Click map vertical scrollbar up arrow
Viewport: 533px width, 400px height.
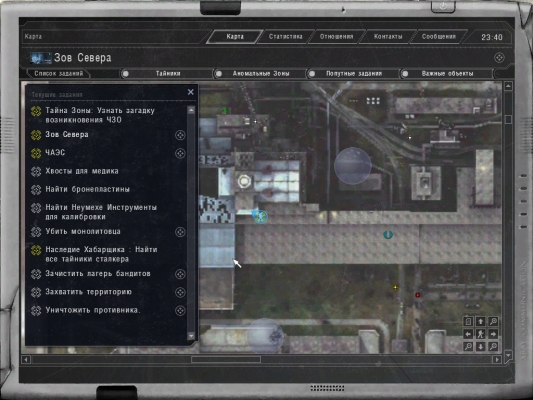[x=508, y=86]
